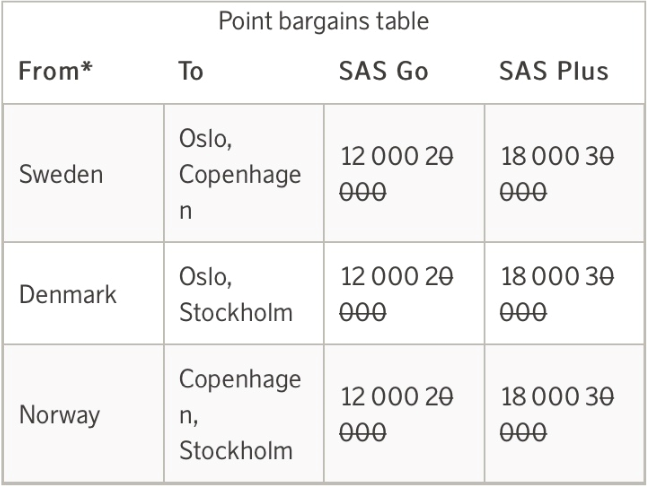647x487 pixels.
Task: Select the Norway row label
Action: tap(60, 415)
